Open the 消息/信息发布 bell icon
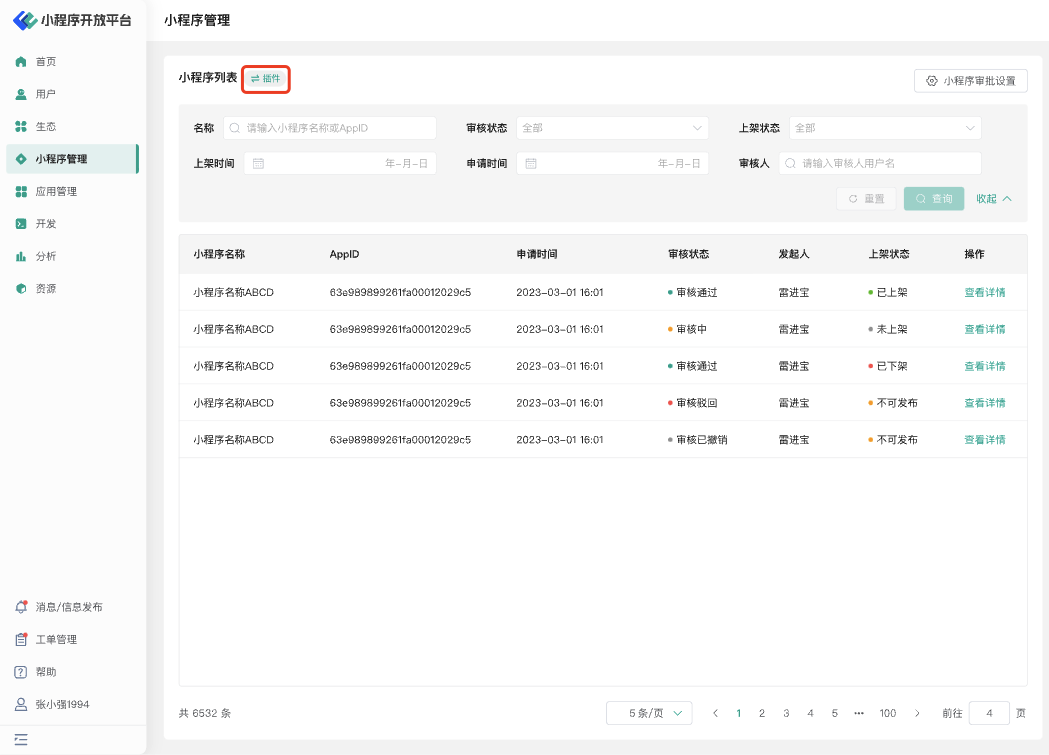Image resolution: width=1049 pixels, height=755 pixels. point(21,607)
